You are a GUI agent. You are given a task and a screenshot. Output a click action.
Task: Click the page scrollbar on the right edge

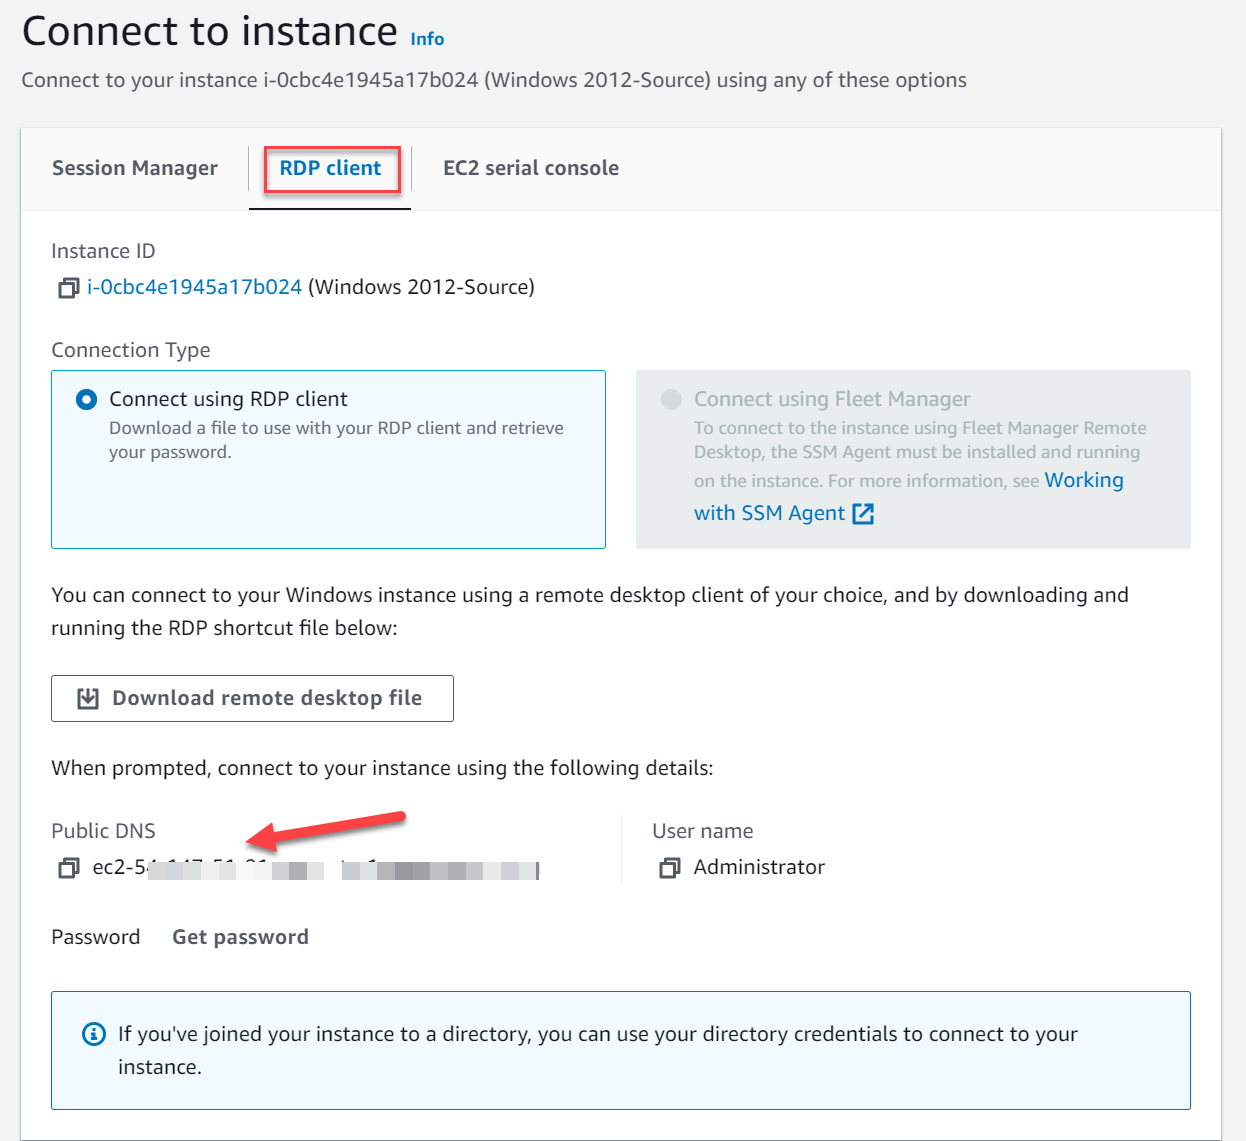[1242, 570]
